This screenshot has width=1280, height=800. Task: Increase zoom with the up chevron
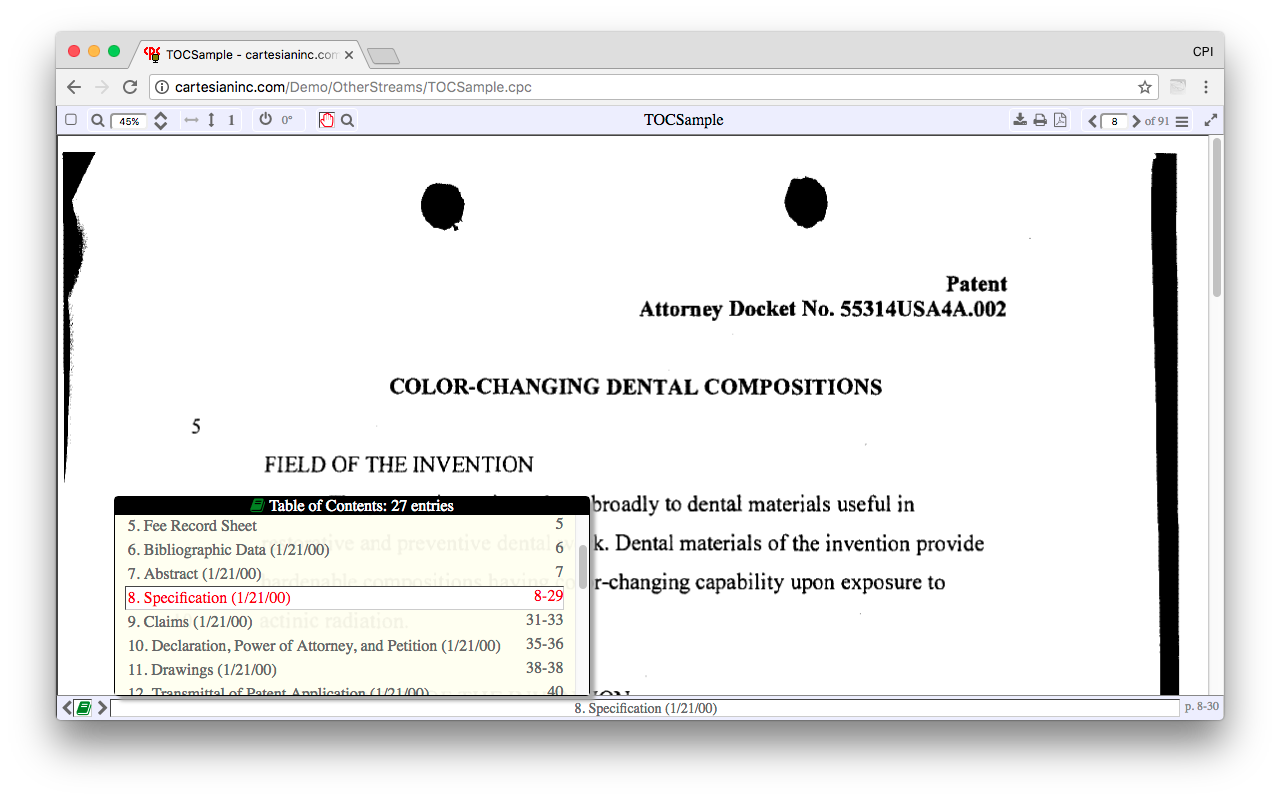[160, 115]
